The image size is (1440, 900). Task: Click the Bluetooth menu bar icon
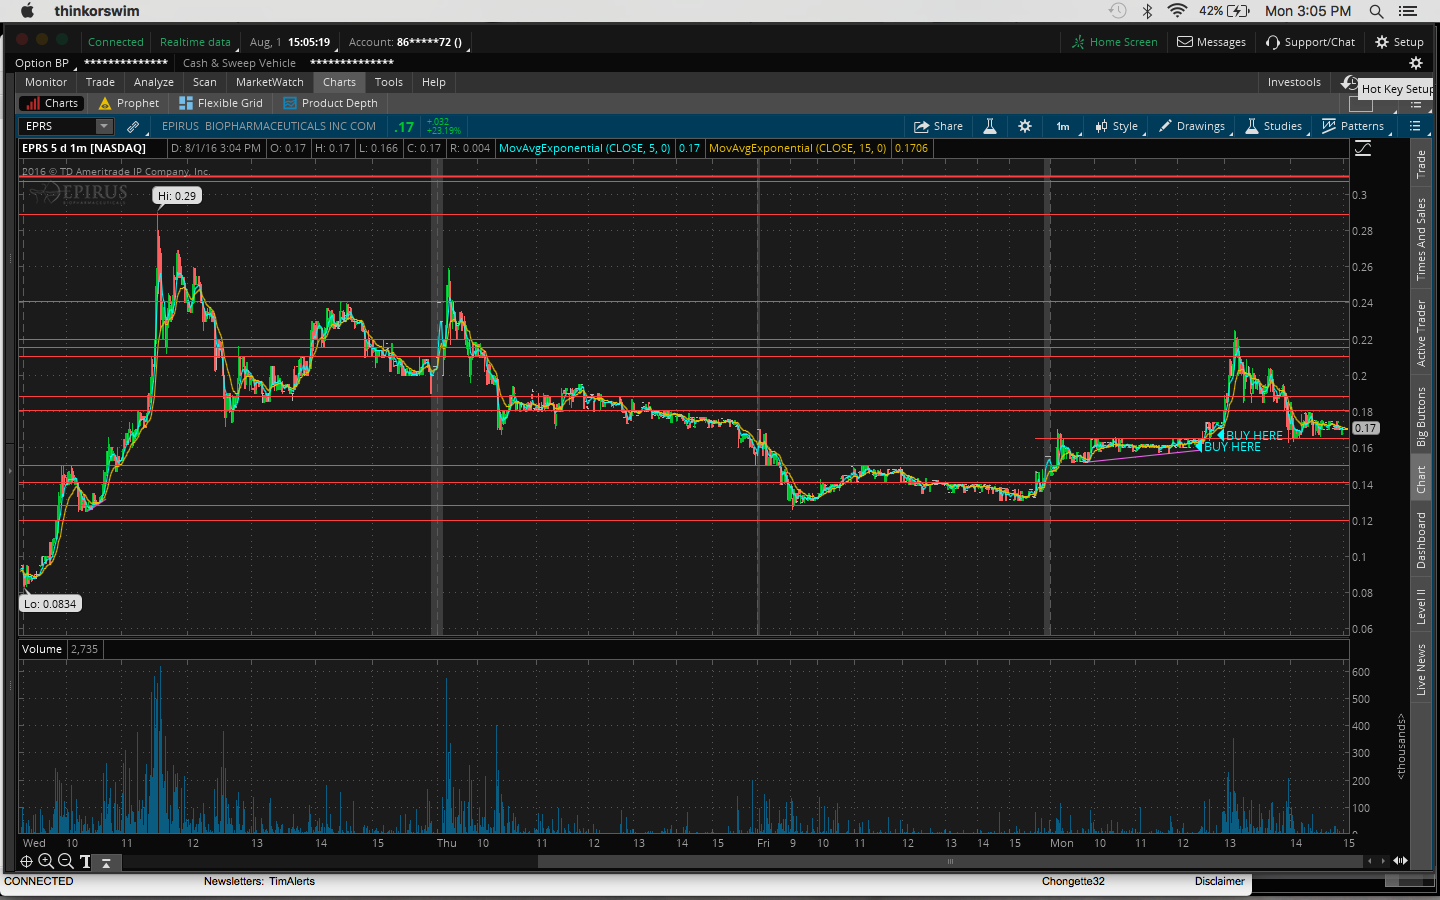[x=1148, y=11]
